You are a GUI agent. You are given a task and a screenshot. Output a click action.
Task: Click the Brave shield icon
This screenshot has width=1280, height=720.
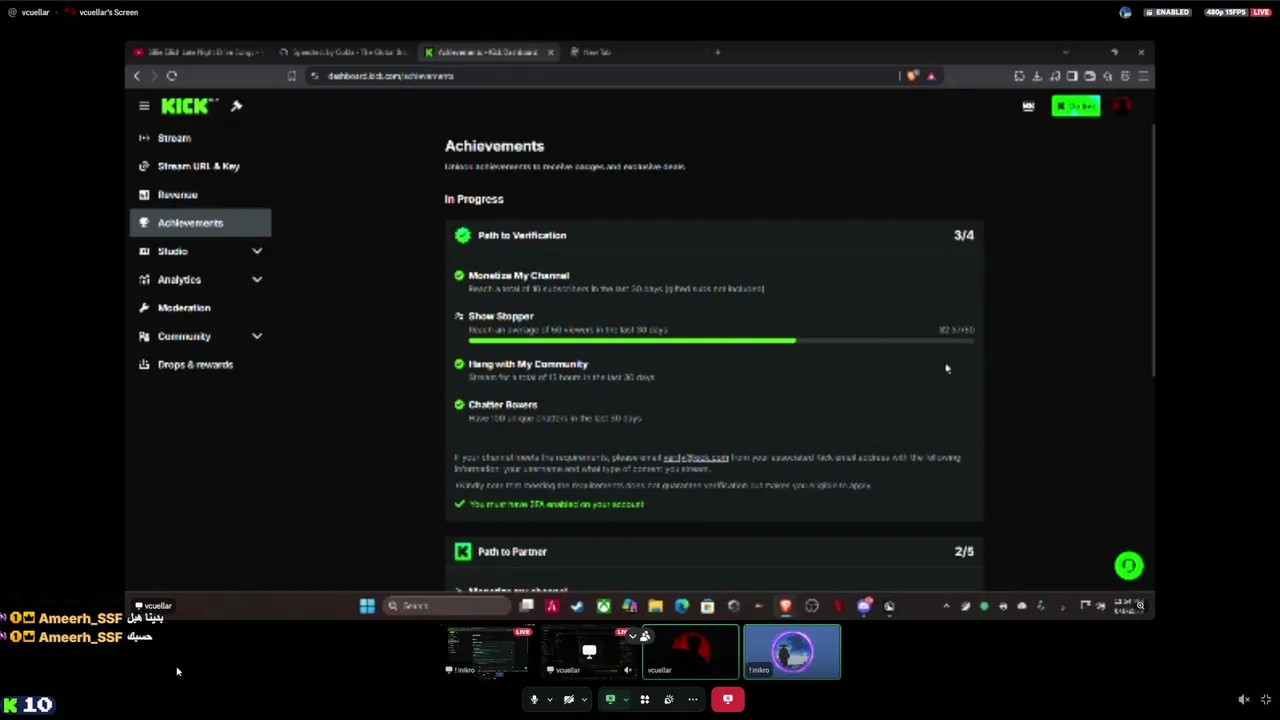coord(912,76)
